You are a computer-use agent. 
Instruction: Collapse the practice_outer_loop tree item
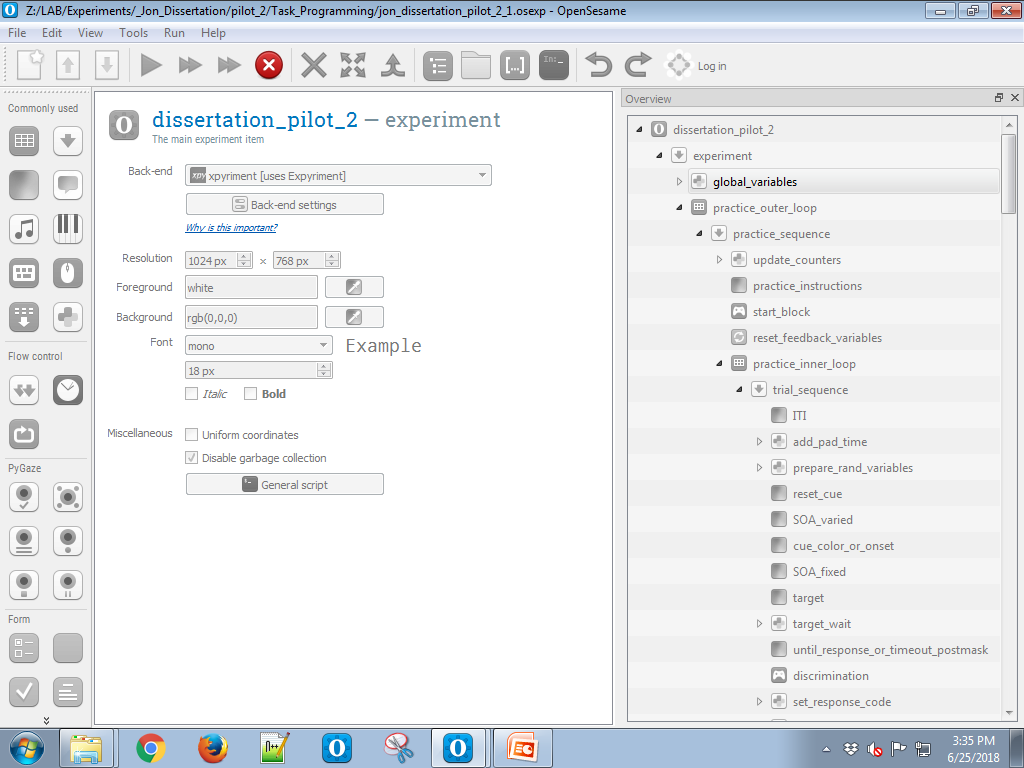point(679,208)
